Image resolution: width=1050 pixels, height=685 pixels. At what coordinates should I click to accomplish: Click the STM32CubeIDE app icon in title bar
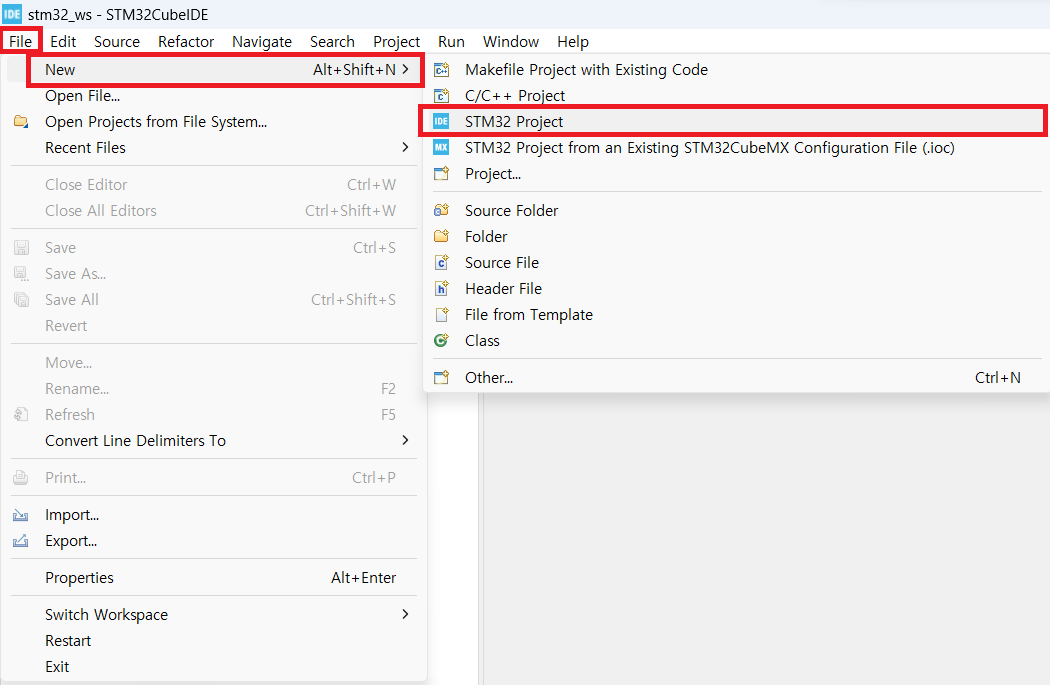pos(12,13)
